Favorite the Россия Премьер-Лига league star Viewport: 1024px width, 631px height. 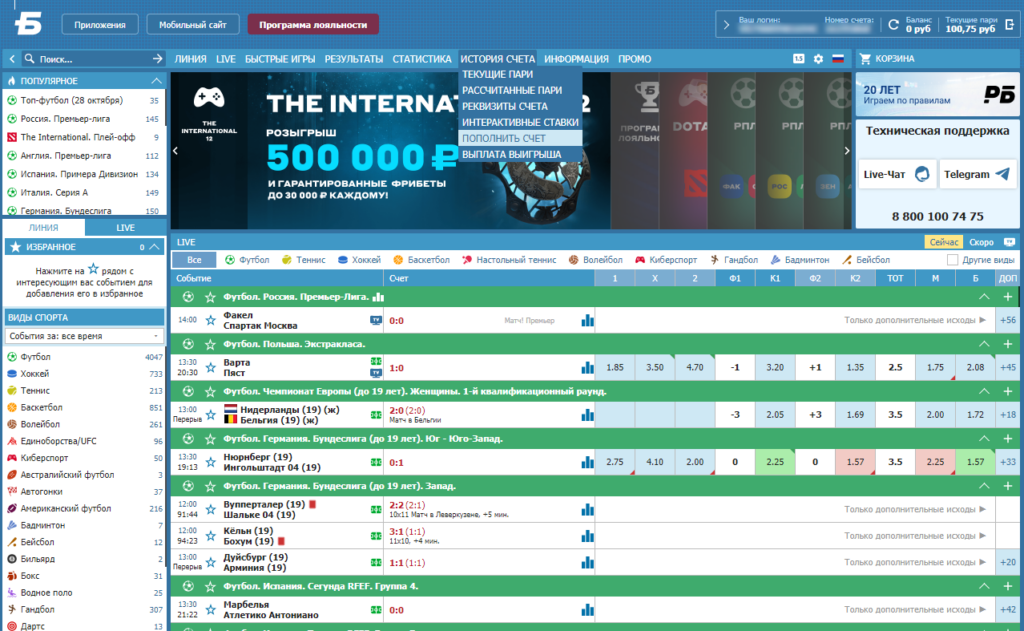tap(210, 297)
